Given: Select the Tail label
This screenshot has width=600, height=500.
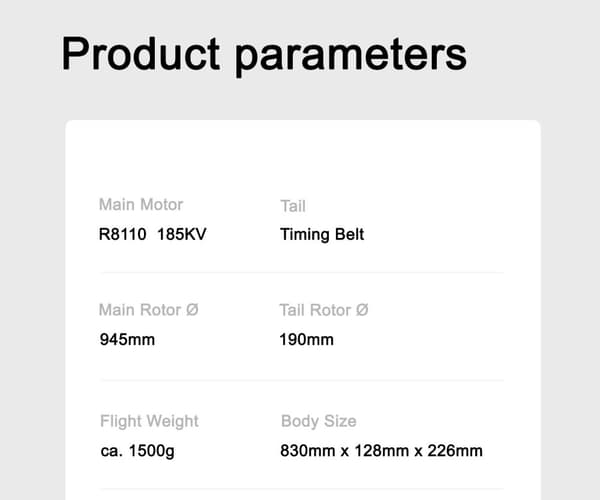Looking at the screenshot, I should click(293, 206).
